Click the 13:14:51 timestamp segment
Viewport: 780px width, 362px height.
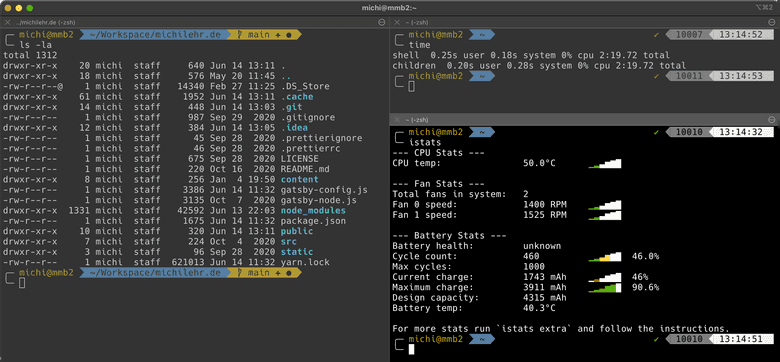point(741,339)
